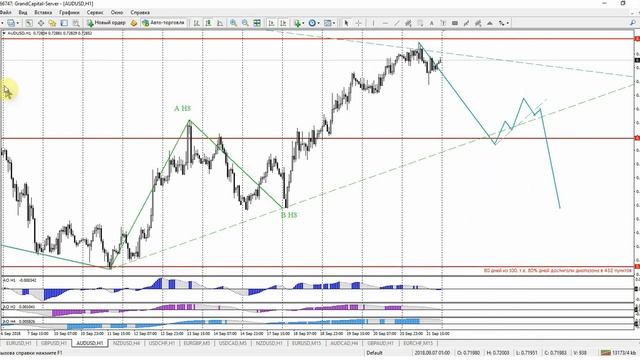Viewport: 640px width, 360px height.
Task: Open the Strategy Tester icon
Action: 76,23
